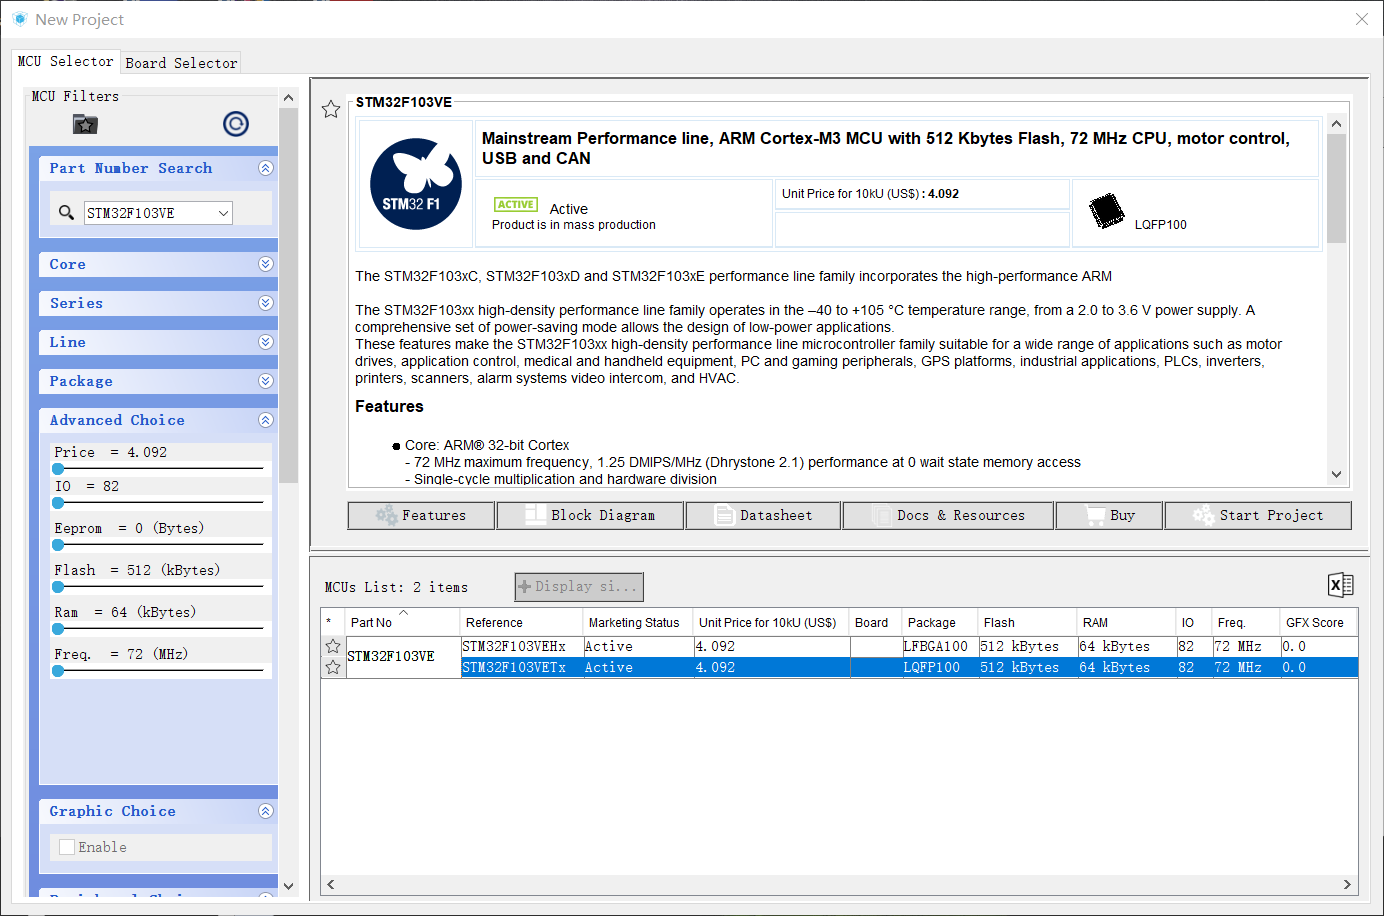Screen dimensions: 1384x916
Task: Click the Flash slider handle
Action: 58,586
